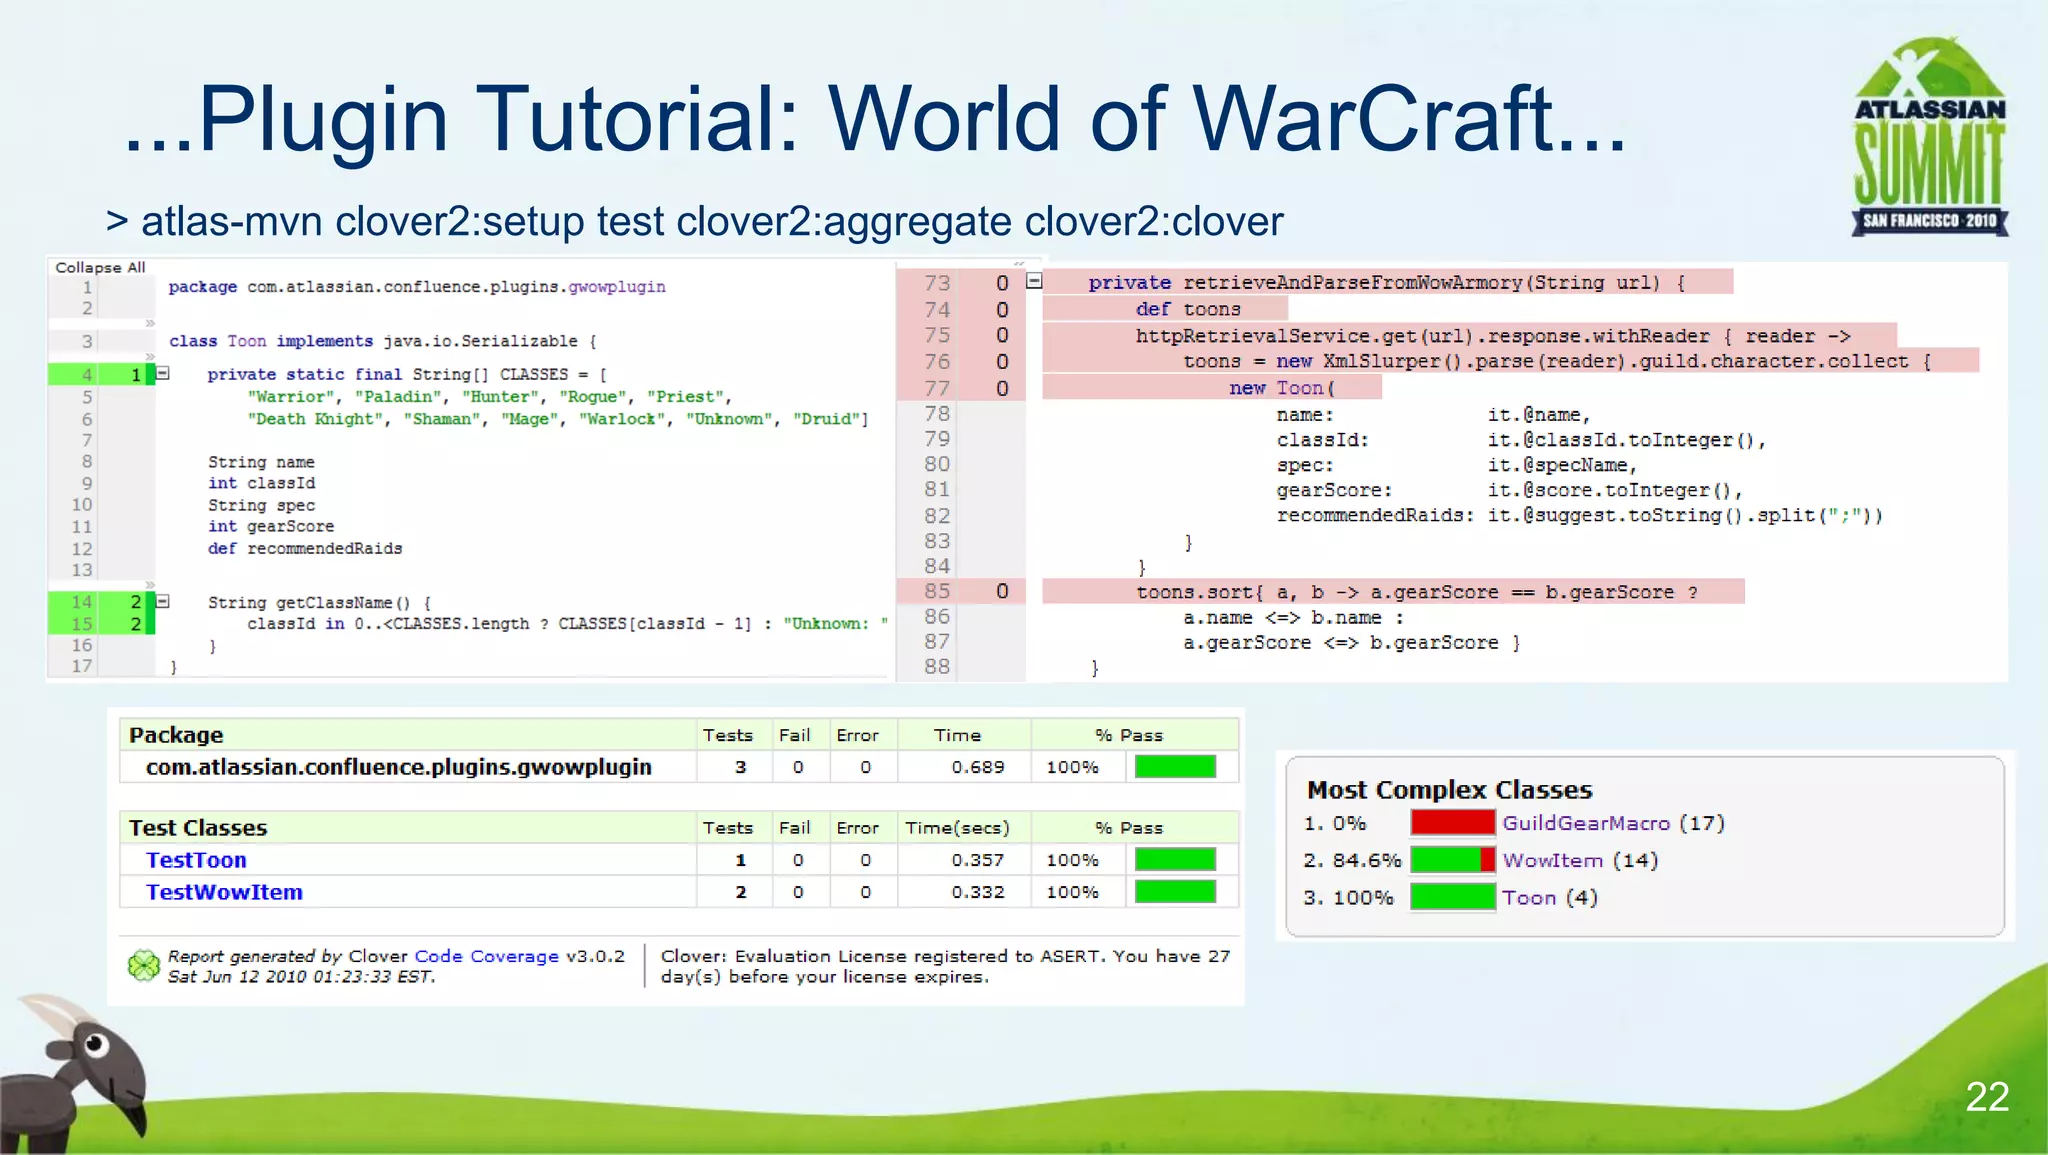Click the package green pass bar

pyautogui.click(x=1175, y=767)
